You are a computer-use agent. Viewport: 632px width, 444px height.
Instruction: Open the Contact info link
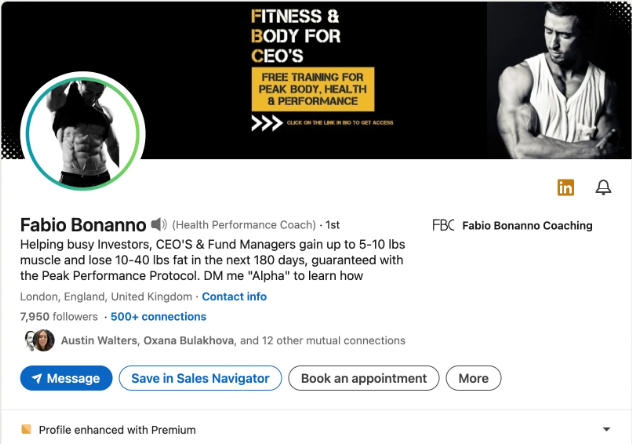coord(234,297)
